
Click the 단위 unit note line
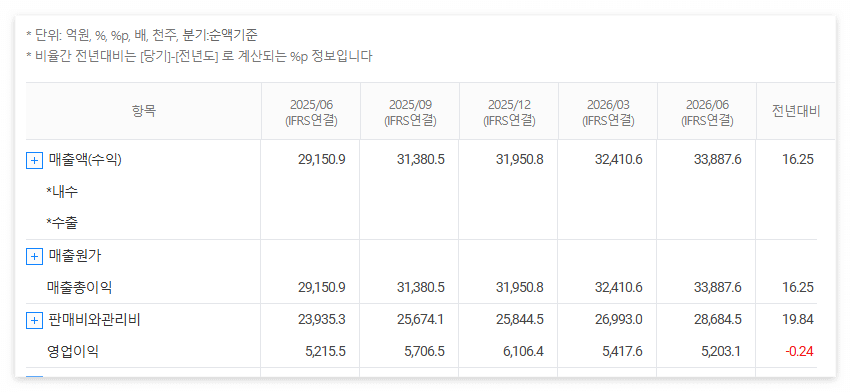[142, 36]
